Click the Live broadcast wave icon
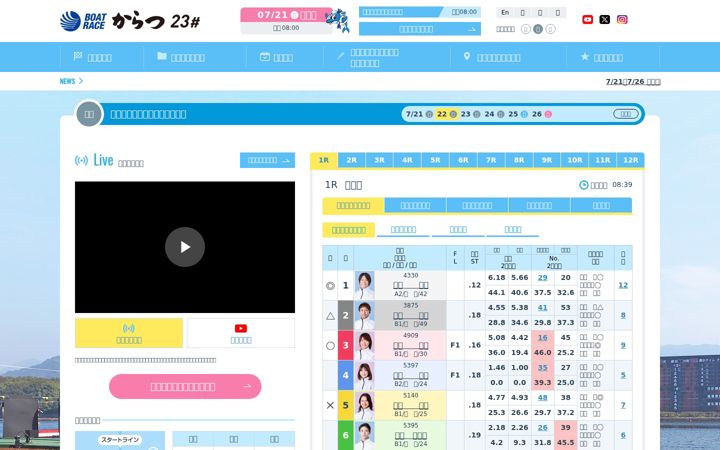Image resolution: width=720 pixels, height=450 pixels. [81, 160]
